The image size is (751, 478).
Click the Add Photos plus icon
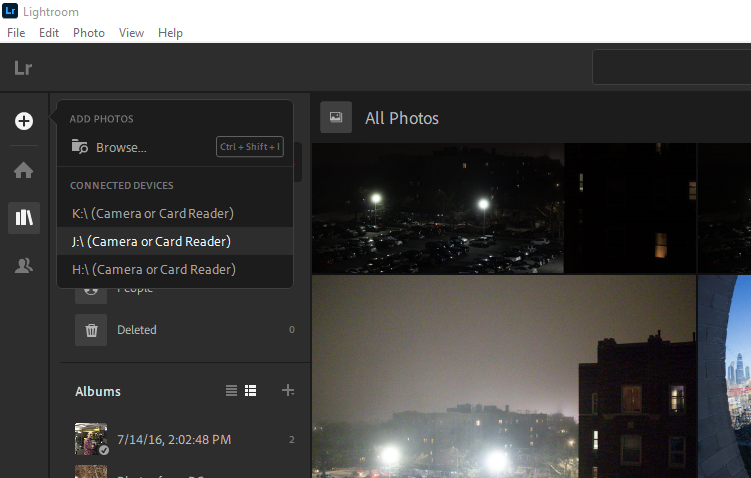[24, 121]
